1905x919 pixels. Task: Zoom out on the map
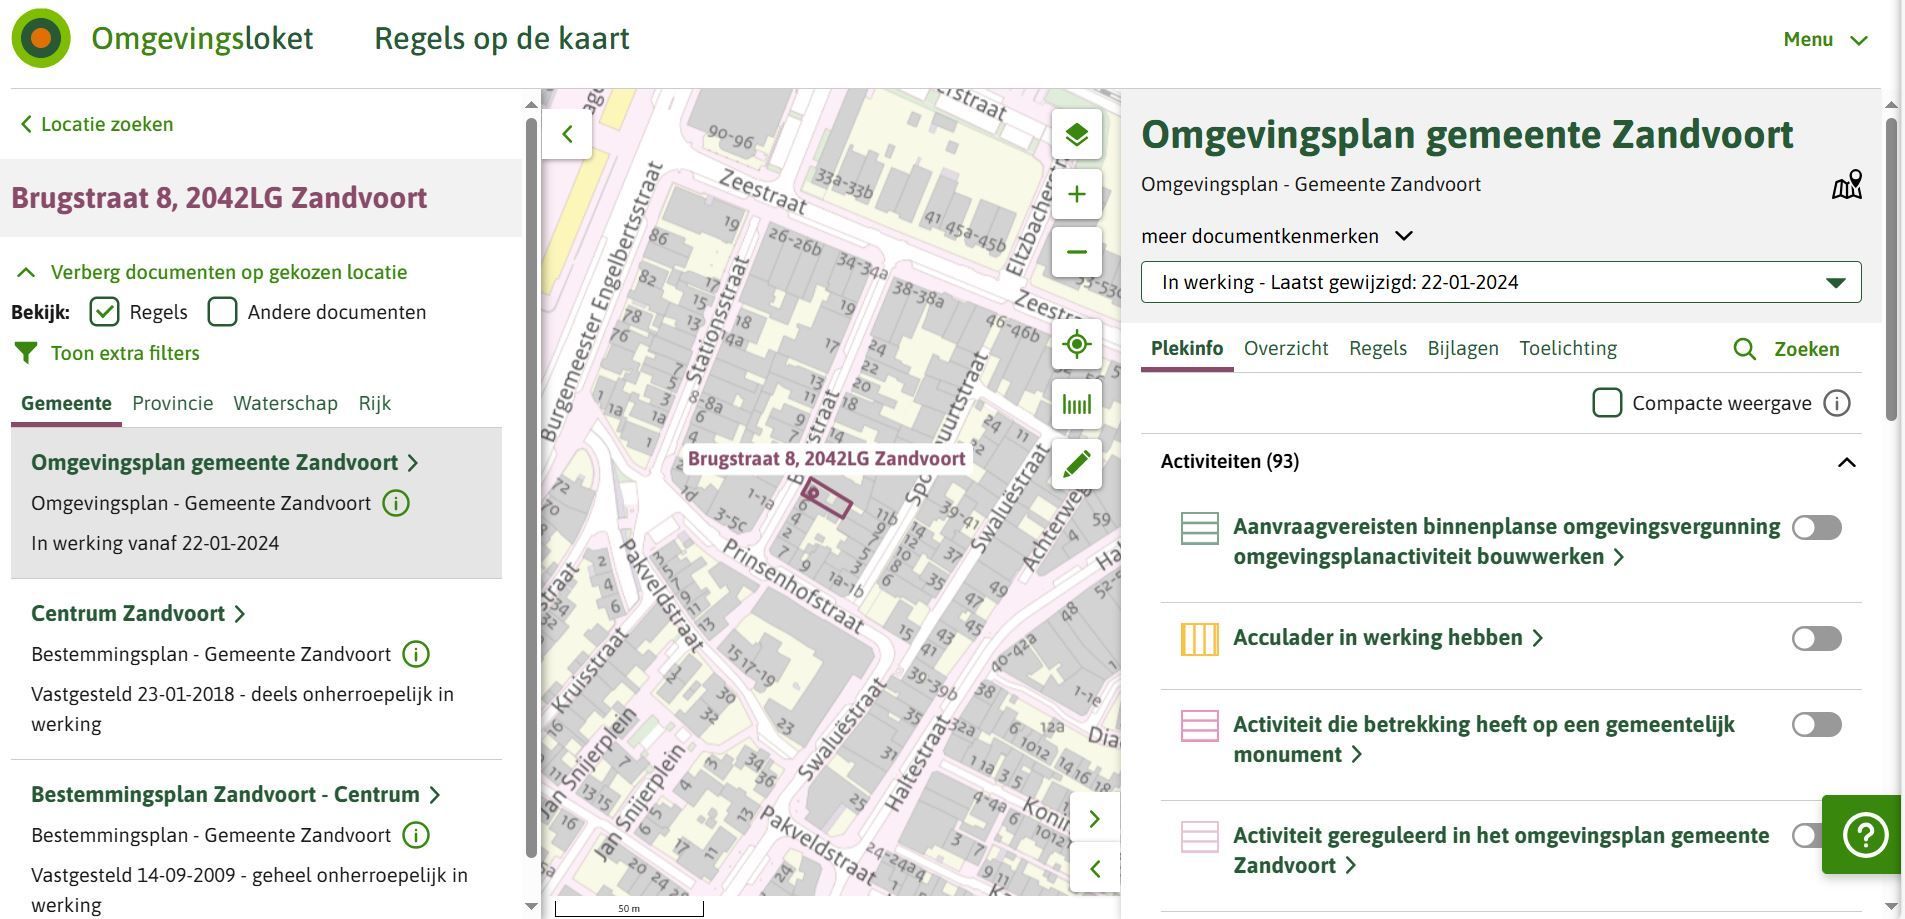click(1076, 252)
